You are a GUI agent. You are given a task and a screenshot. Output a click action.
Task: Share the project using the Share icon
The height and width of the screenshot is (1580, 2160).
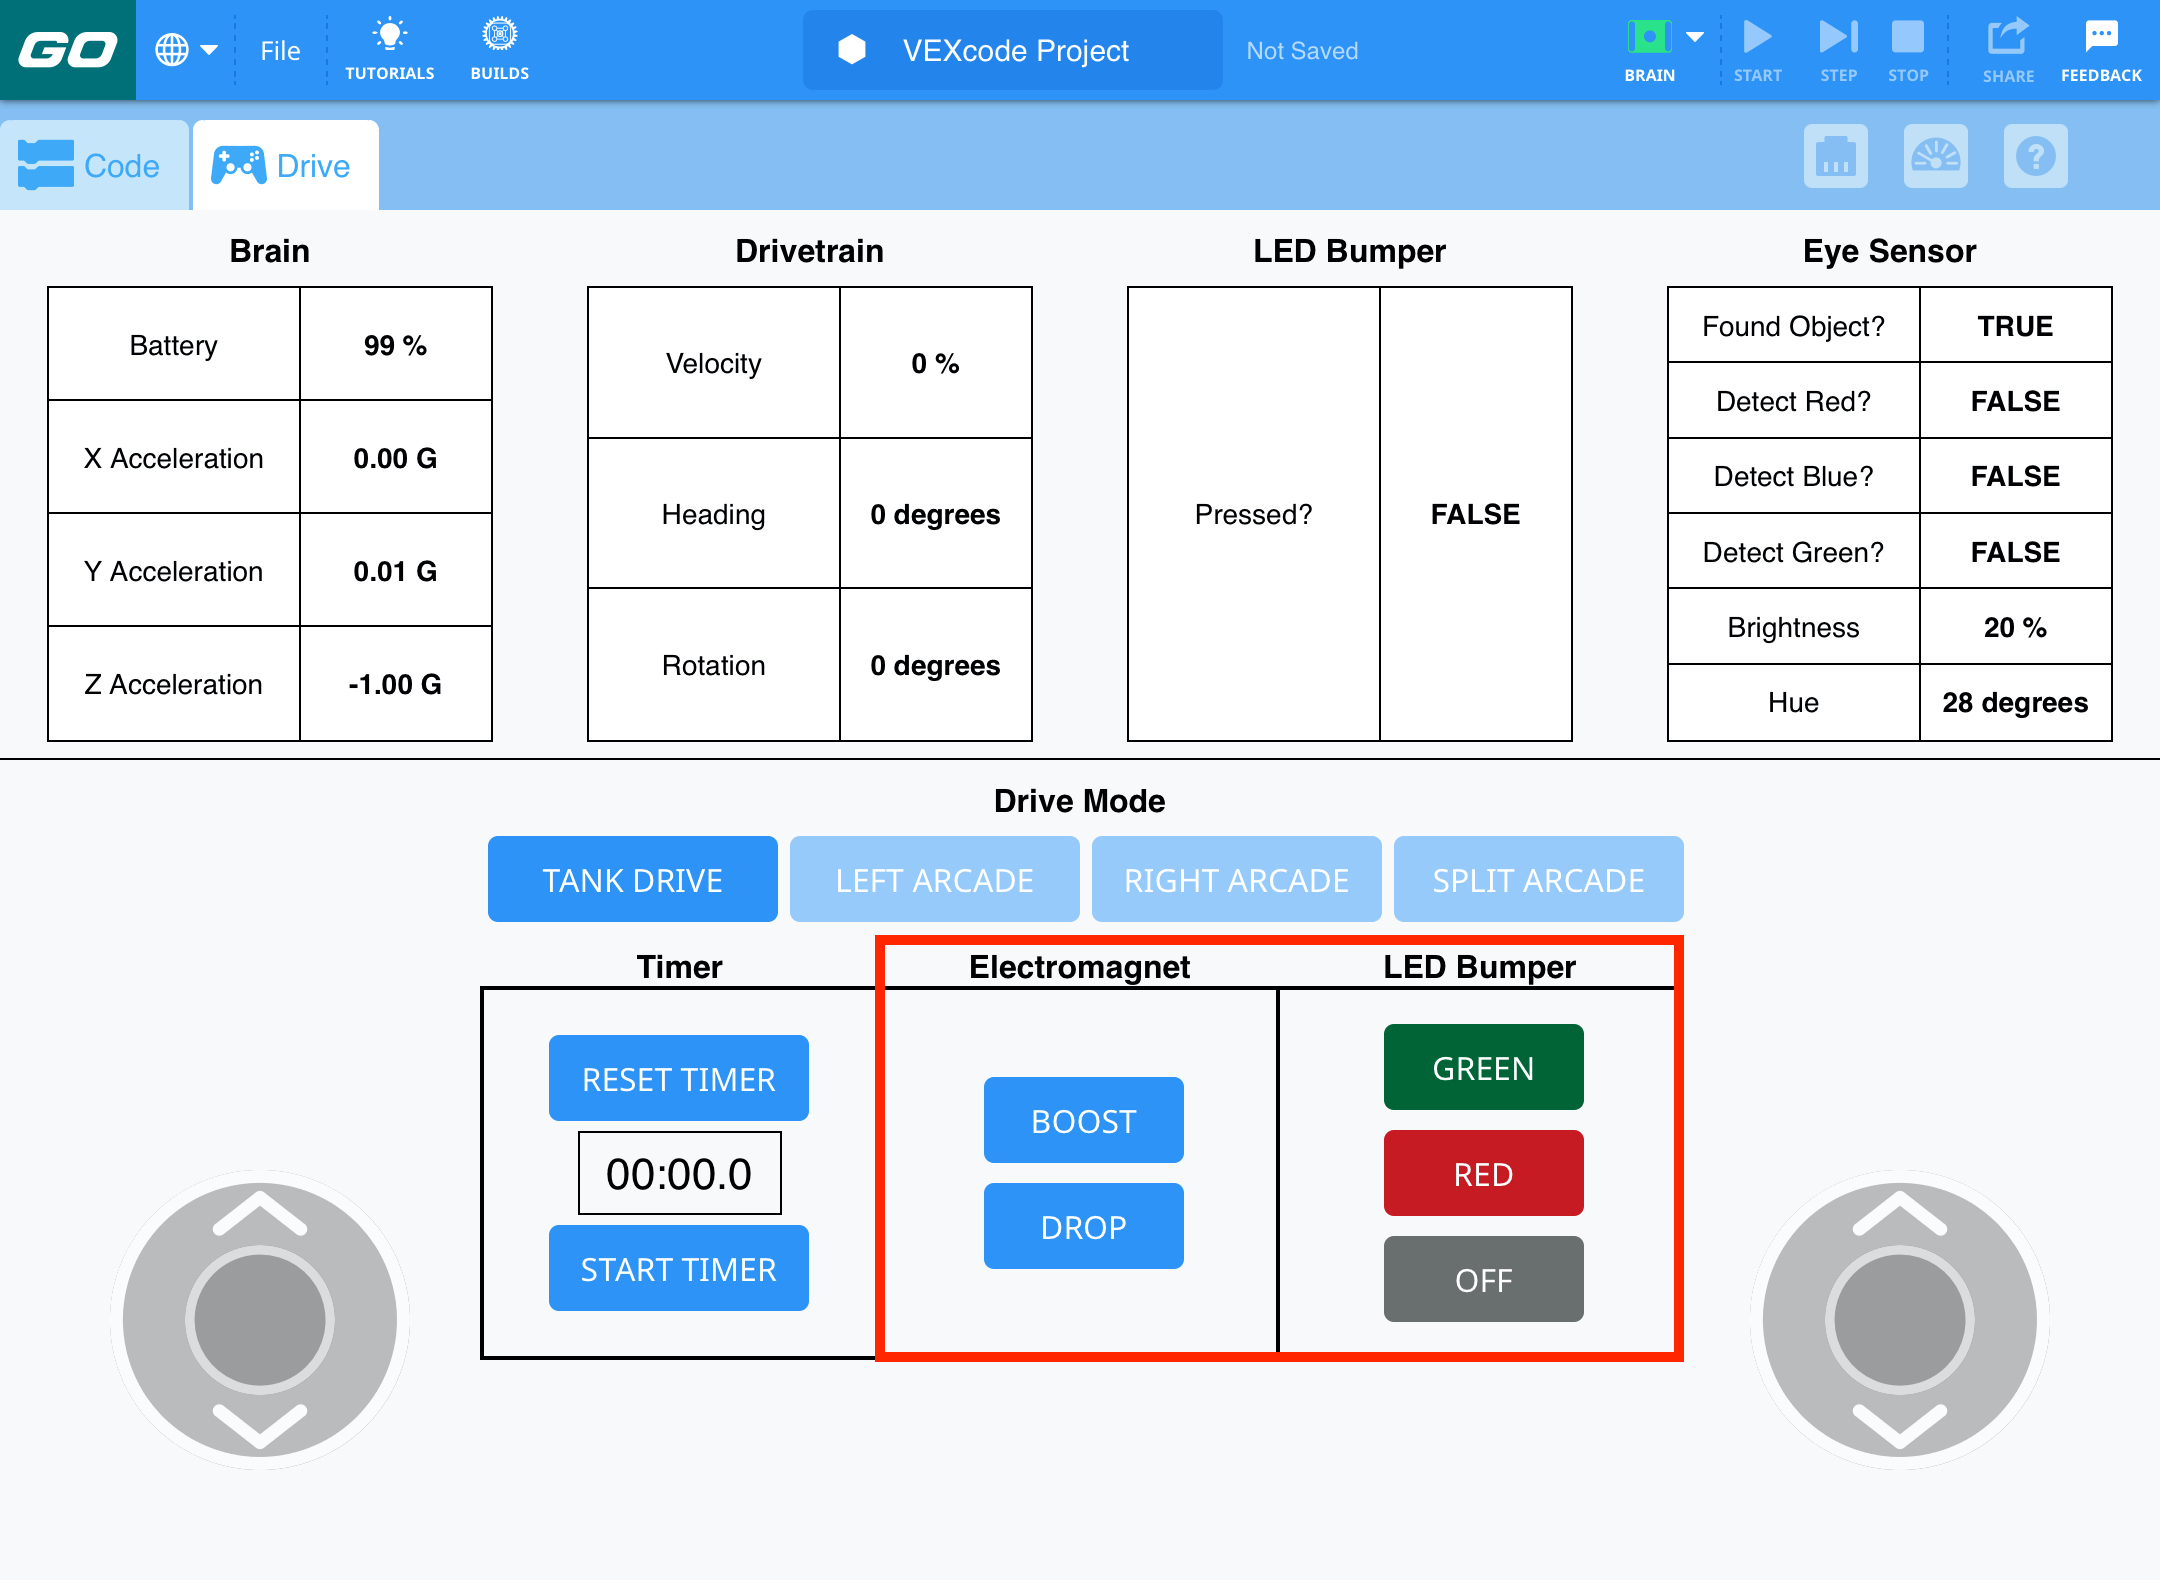click(x=2008, y=50)
